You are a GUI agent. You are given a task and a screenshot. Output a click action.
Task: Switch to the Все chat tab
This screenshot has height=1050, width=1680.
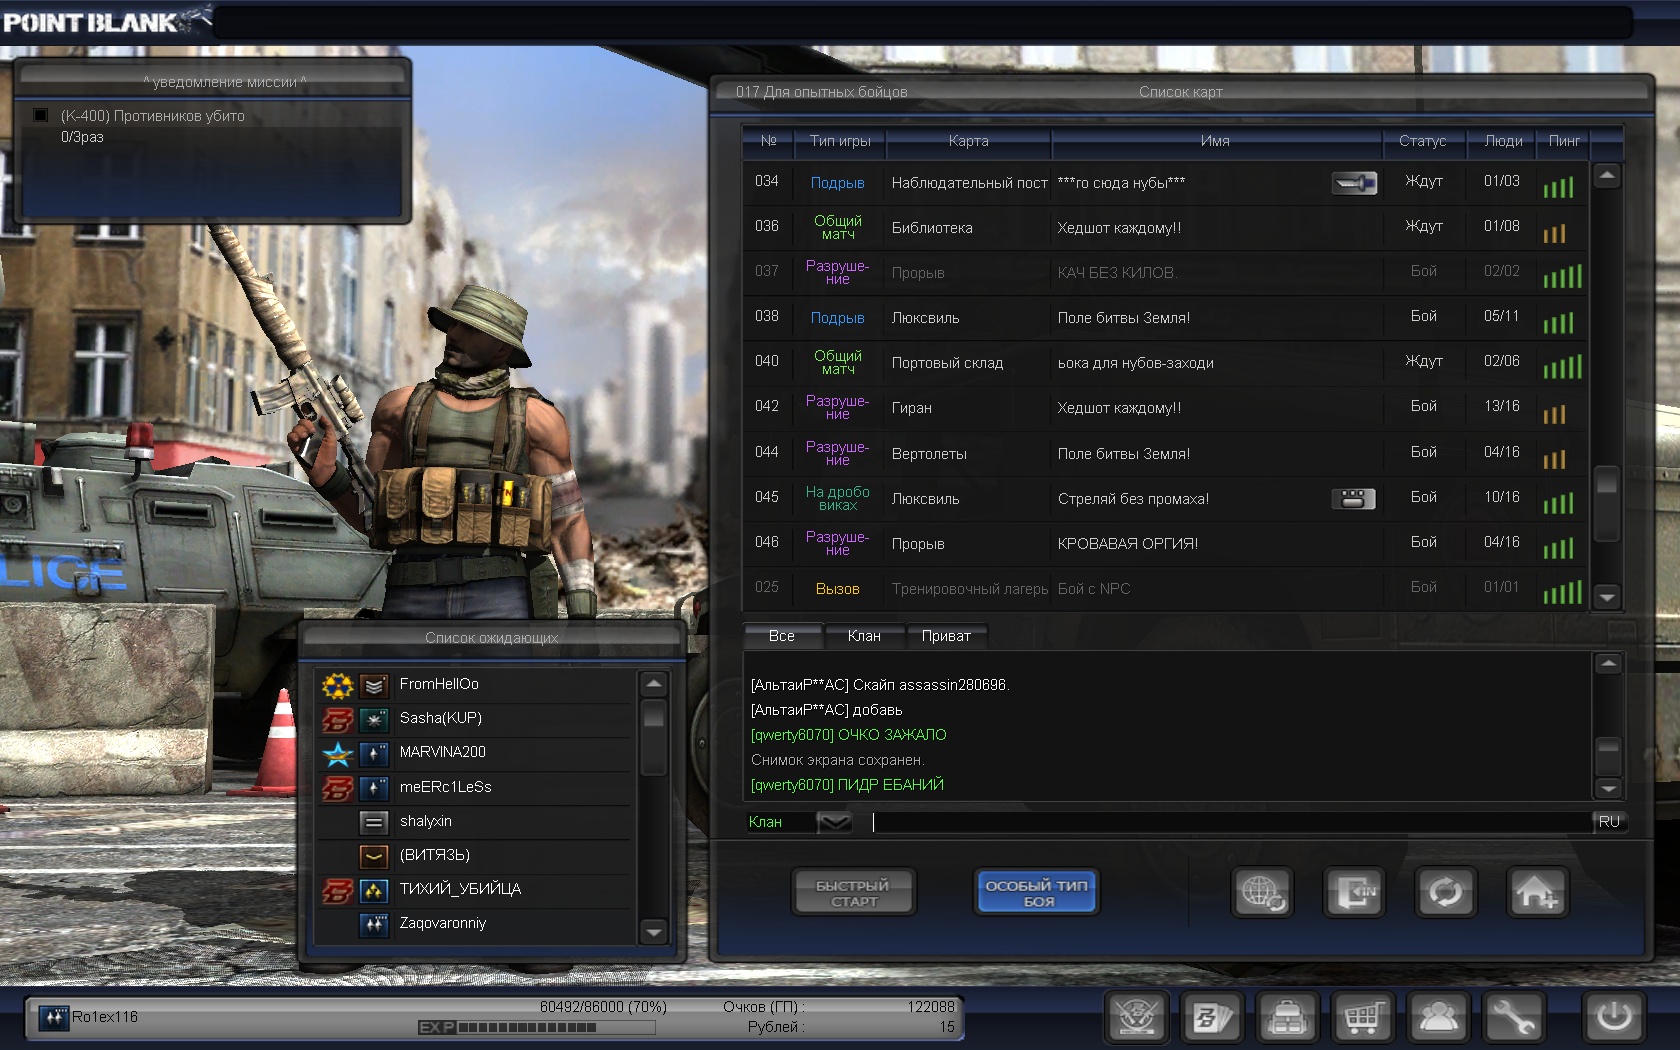[x=782, y=636]
